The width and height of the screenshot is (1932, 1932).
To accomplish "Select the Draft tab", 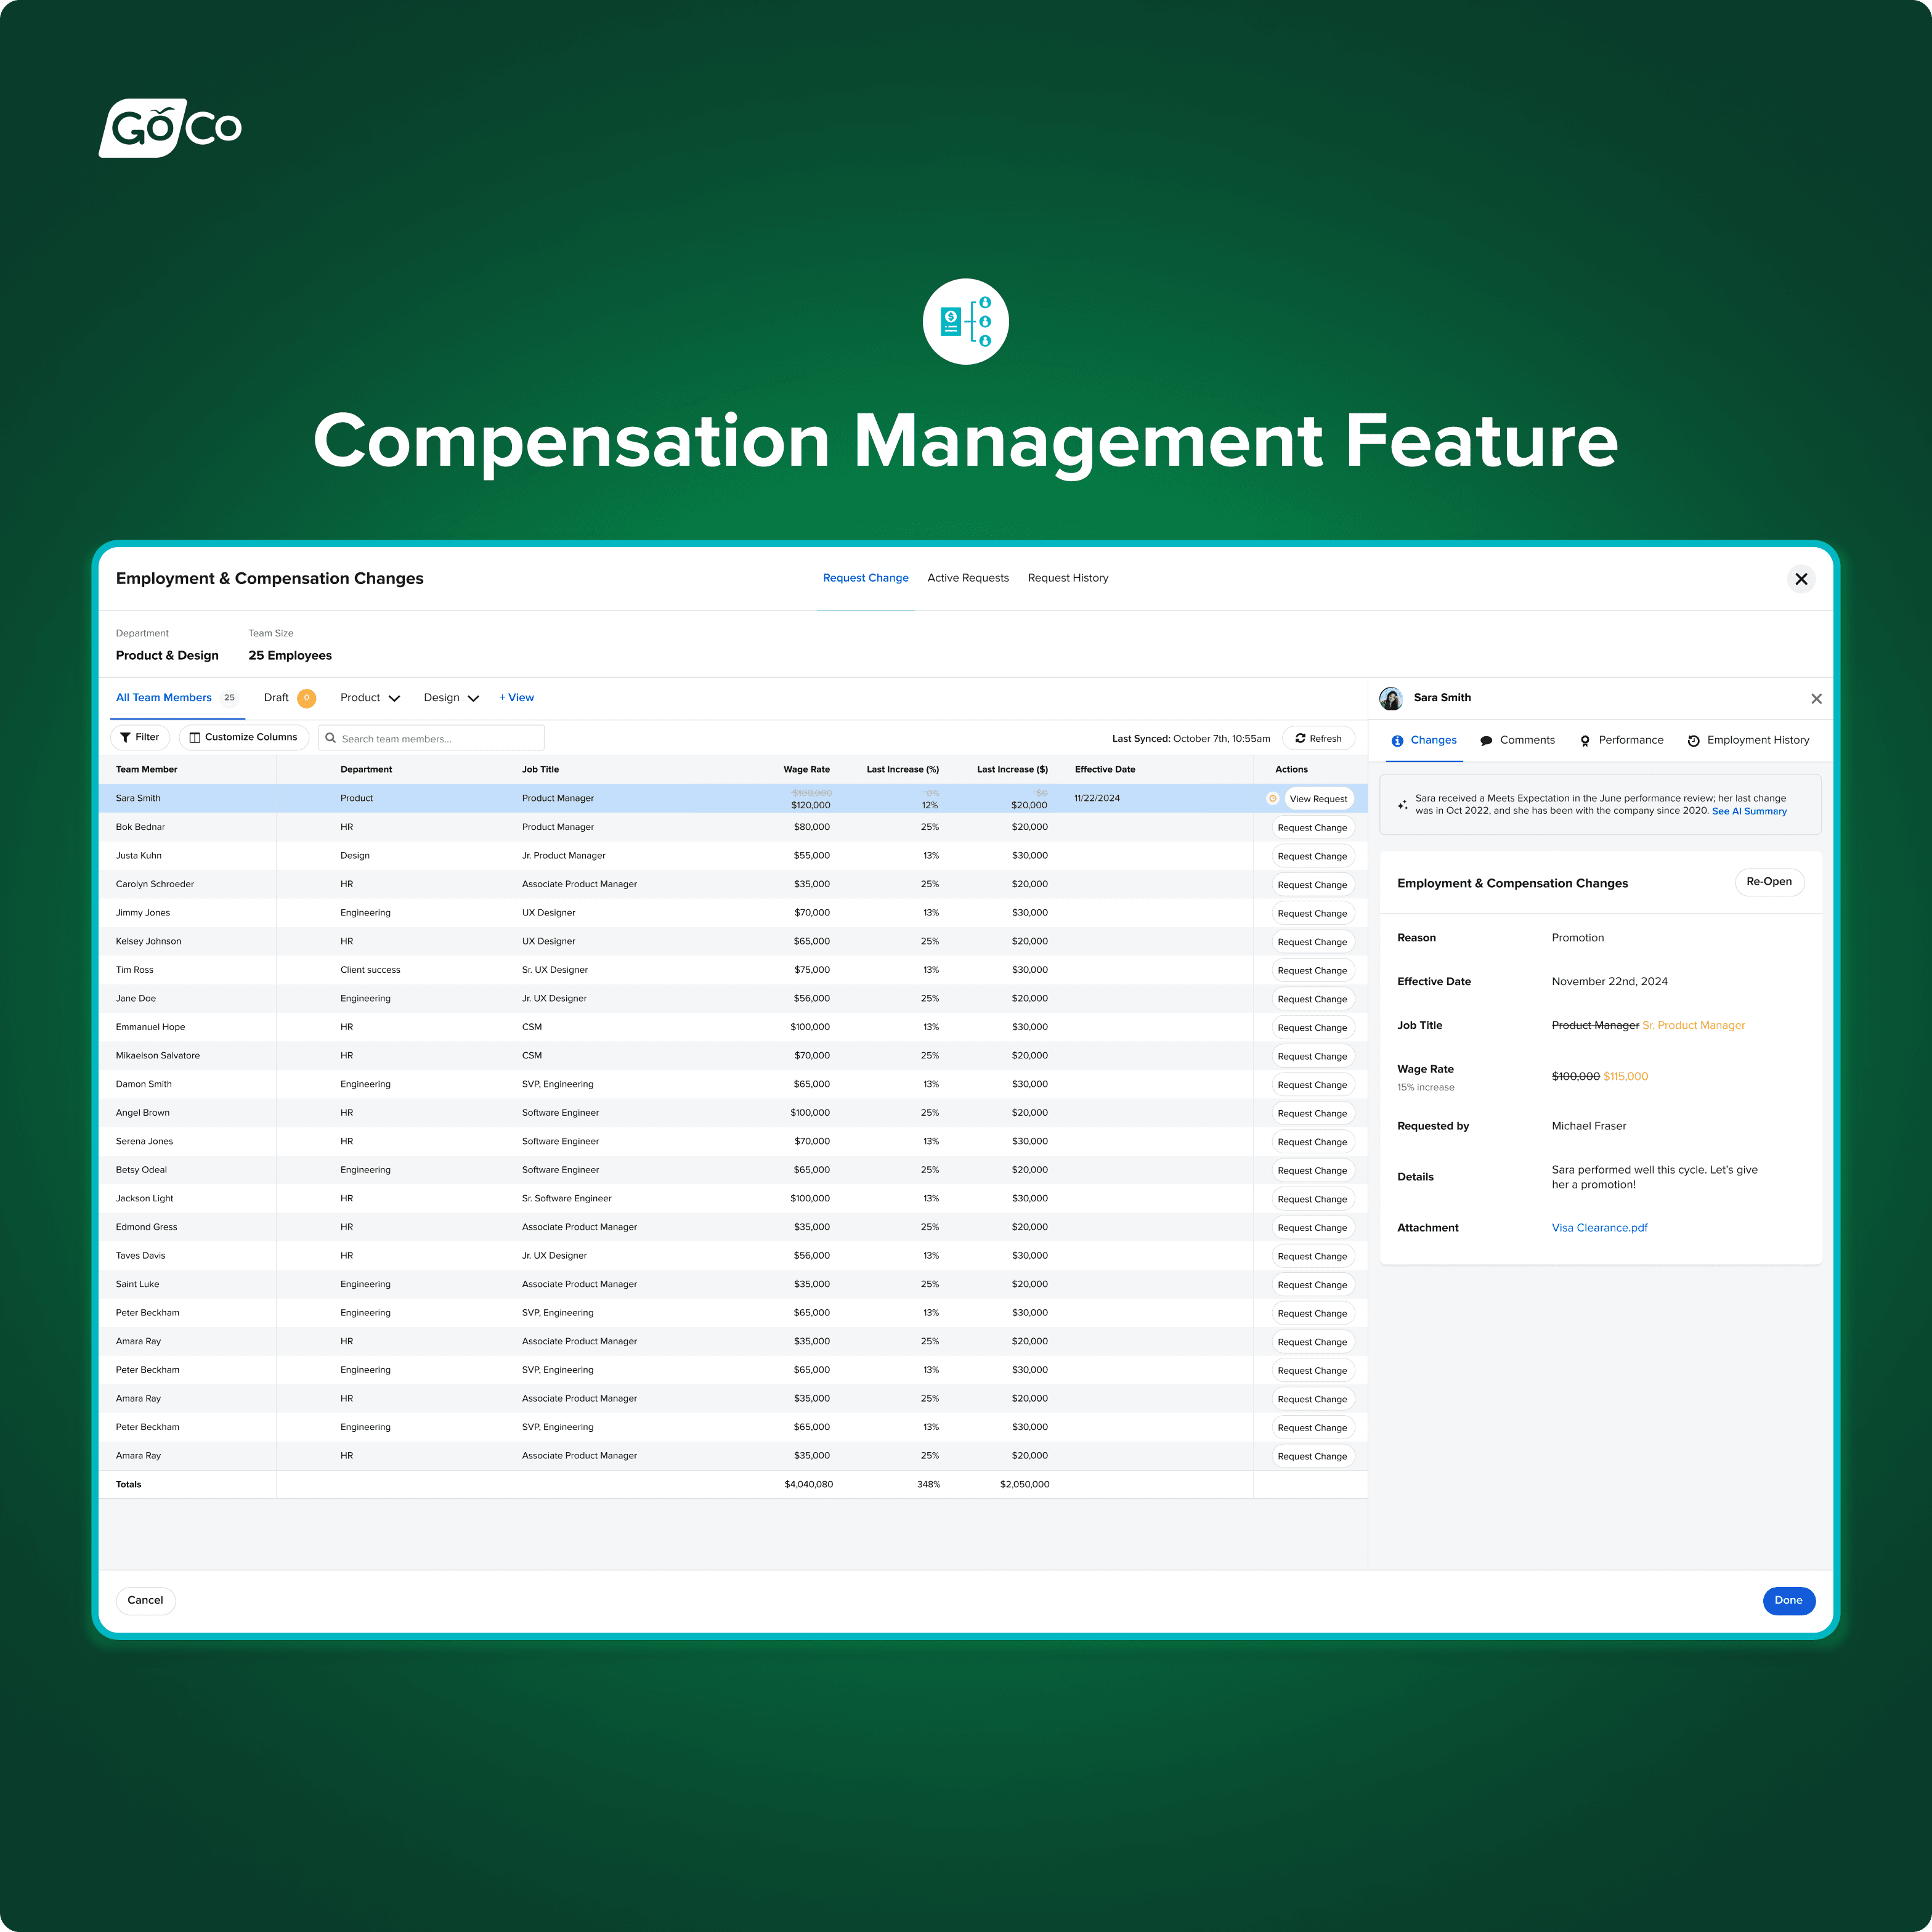I will point(277,698).
